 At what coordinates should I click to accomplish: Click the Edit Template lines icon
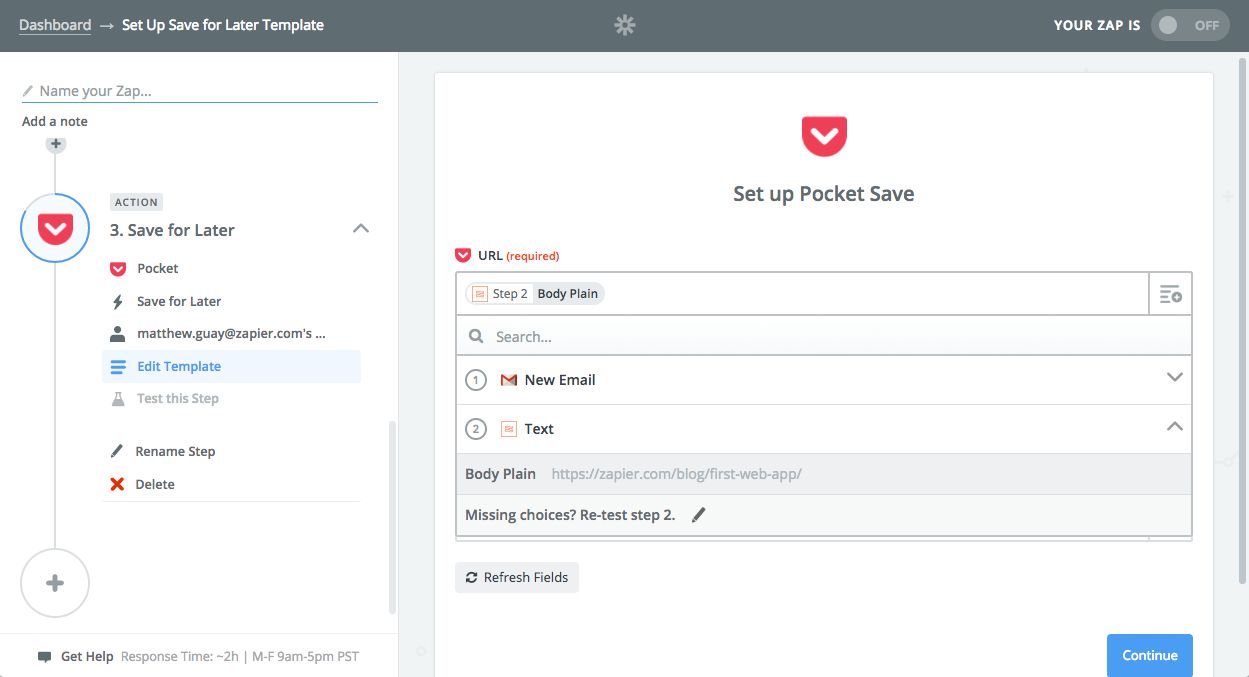point(117,366)
